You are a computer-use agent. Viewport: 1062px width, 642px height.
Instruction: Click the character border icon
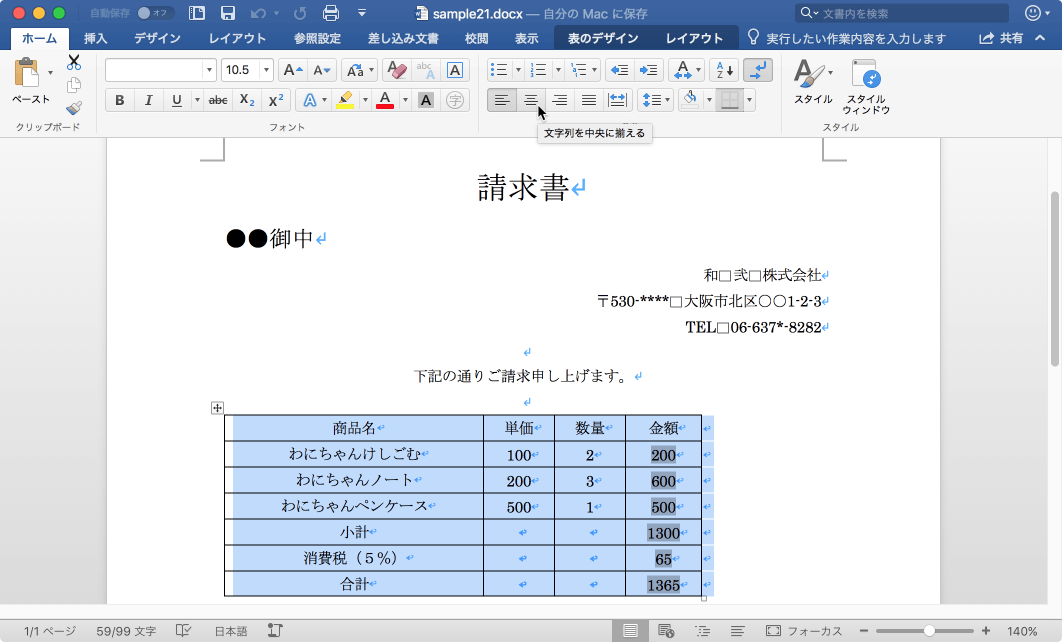(454, 70)
